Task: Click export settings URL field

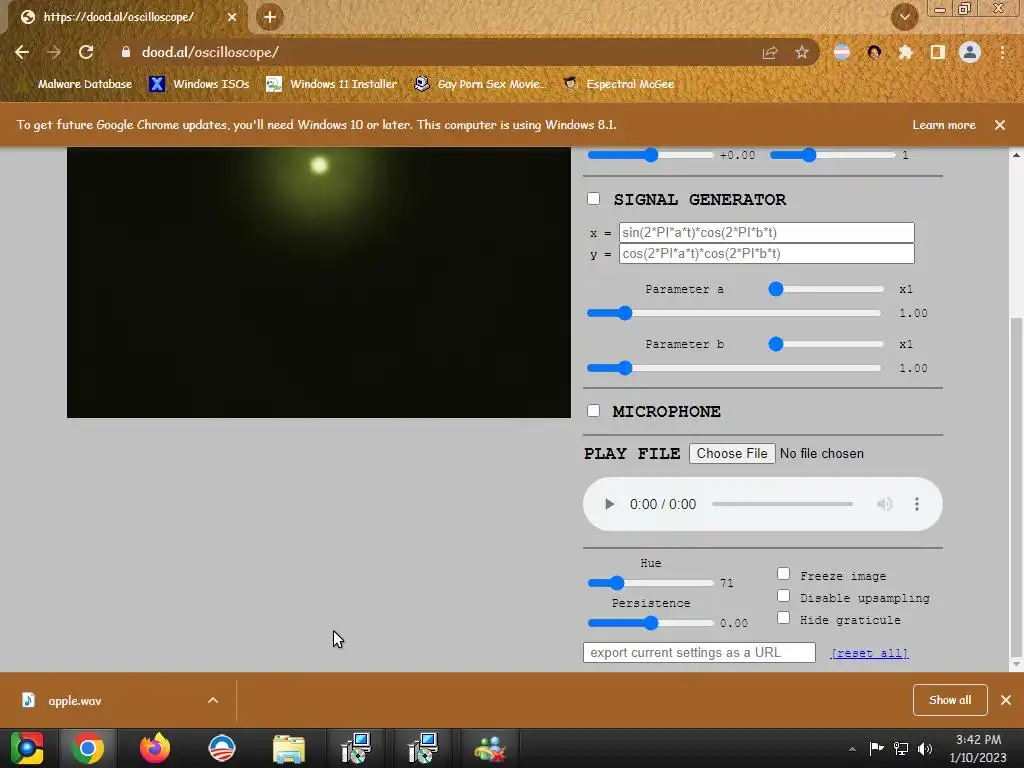Action: 699,652
